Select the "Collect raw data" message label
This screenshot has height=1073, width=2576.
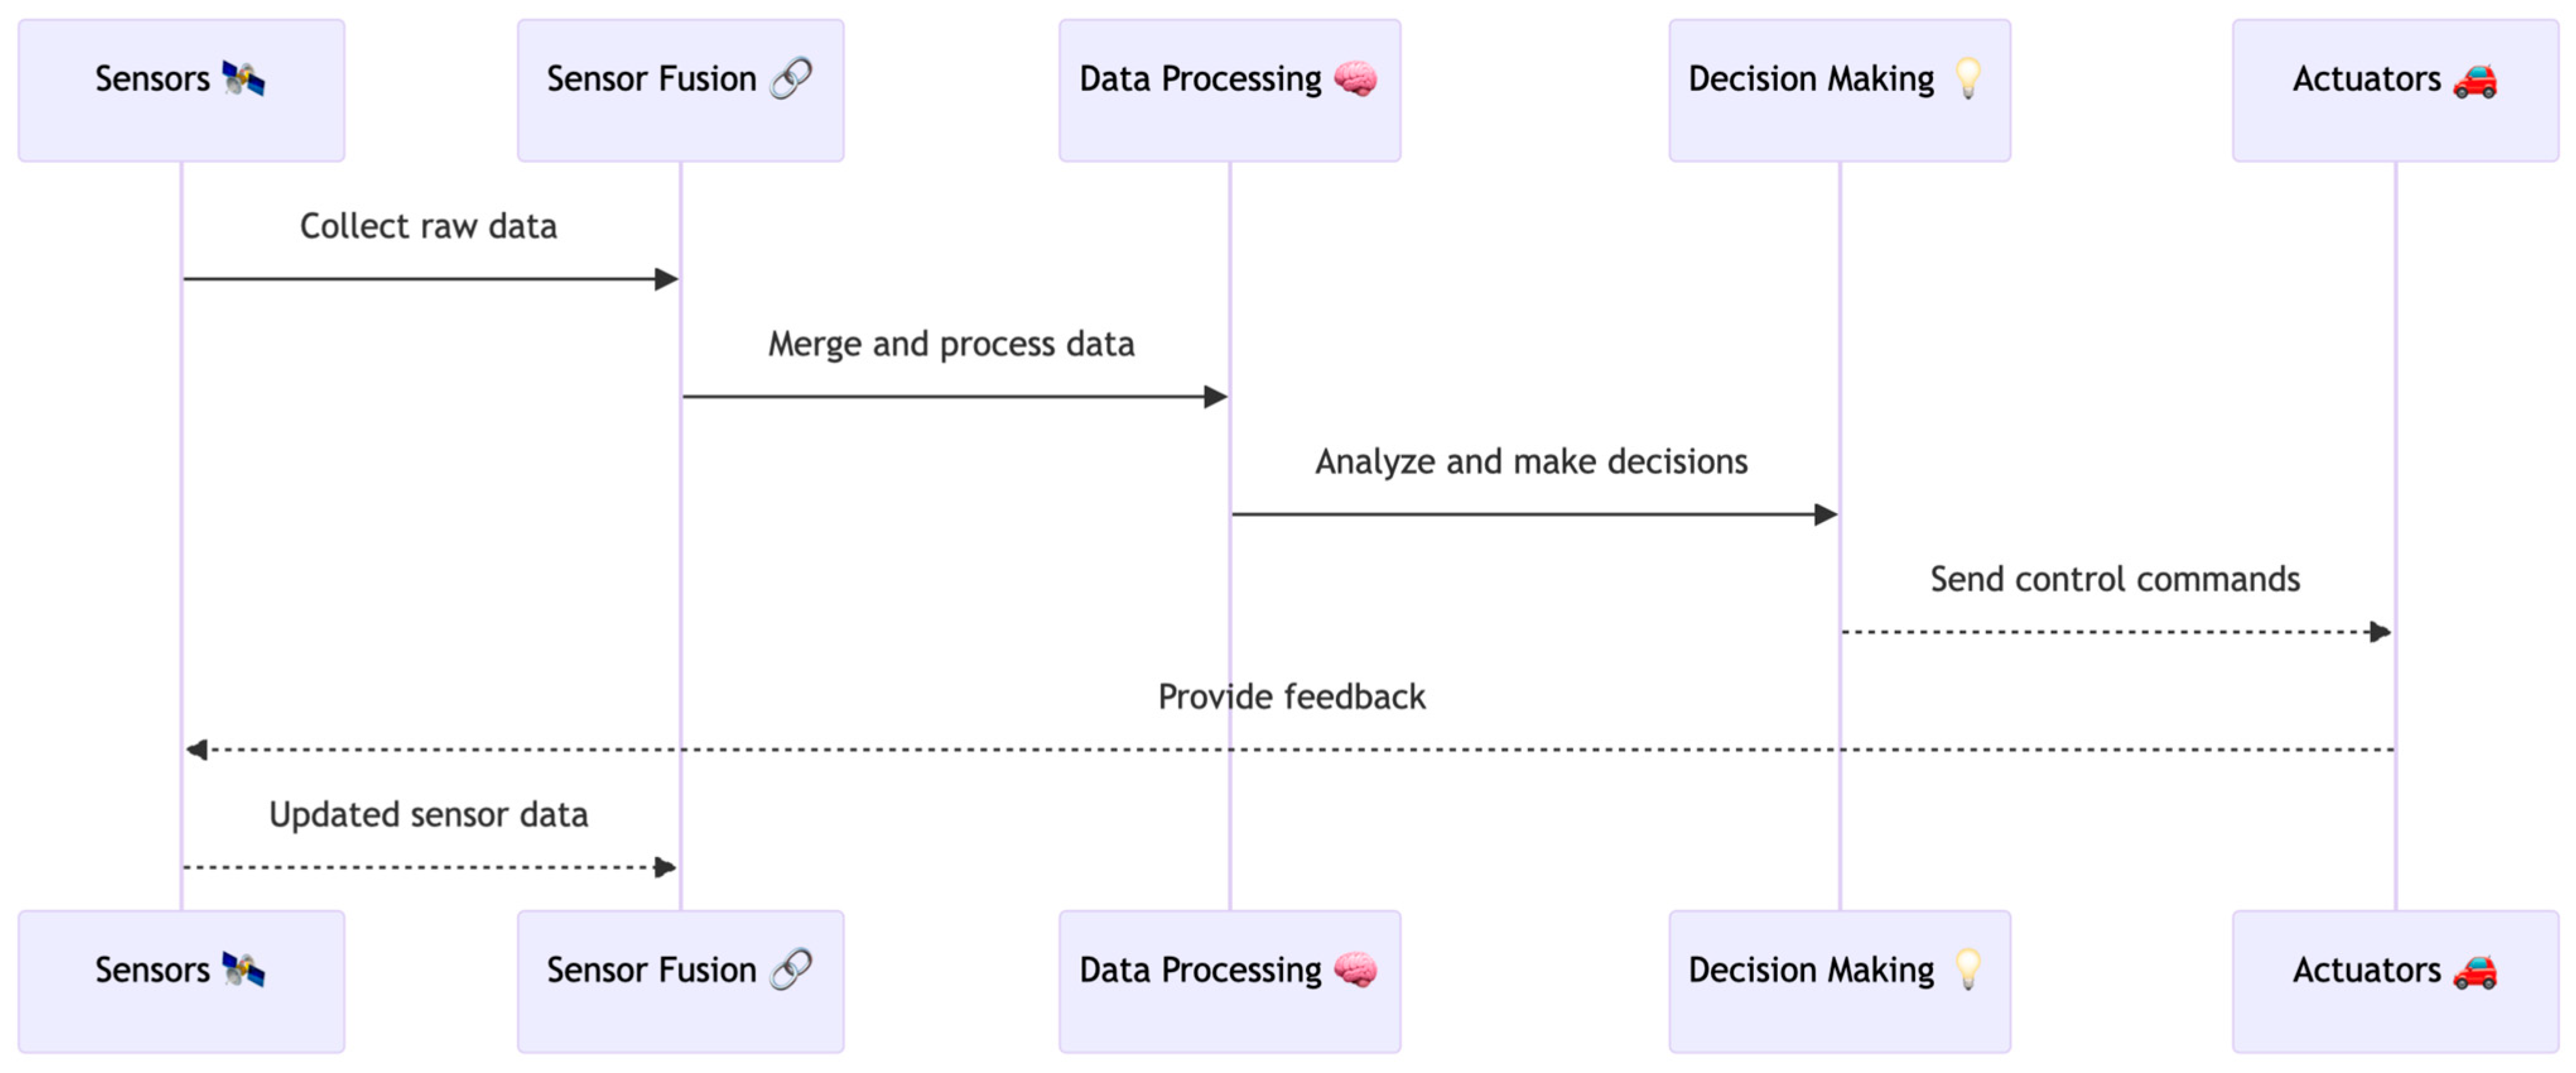click(x=428, y=226)
